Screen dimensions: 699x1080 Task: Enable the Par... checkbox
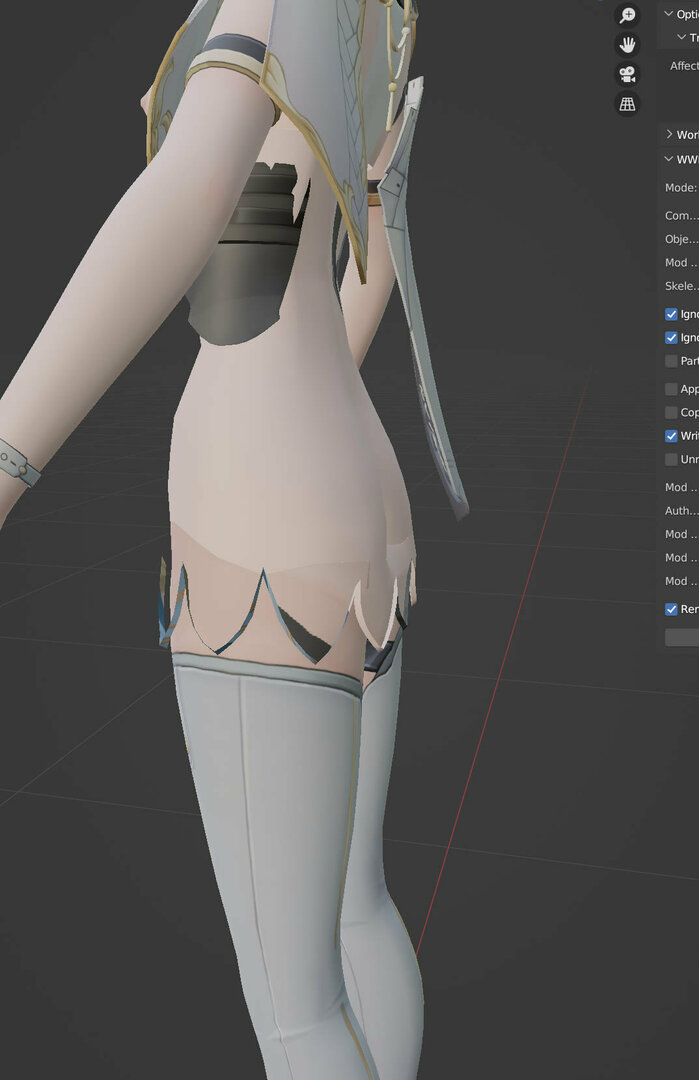(671, 361)
